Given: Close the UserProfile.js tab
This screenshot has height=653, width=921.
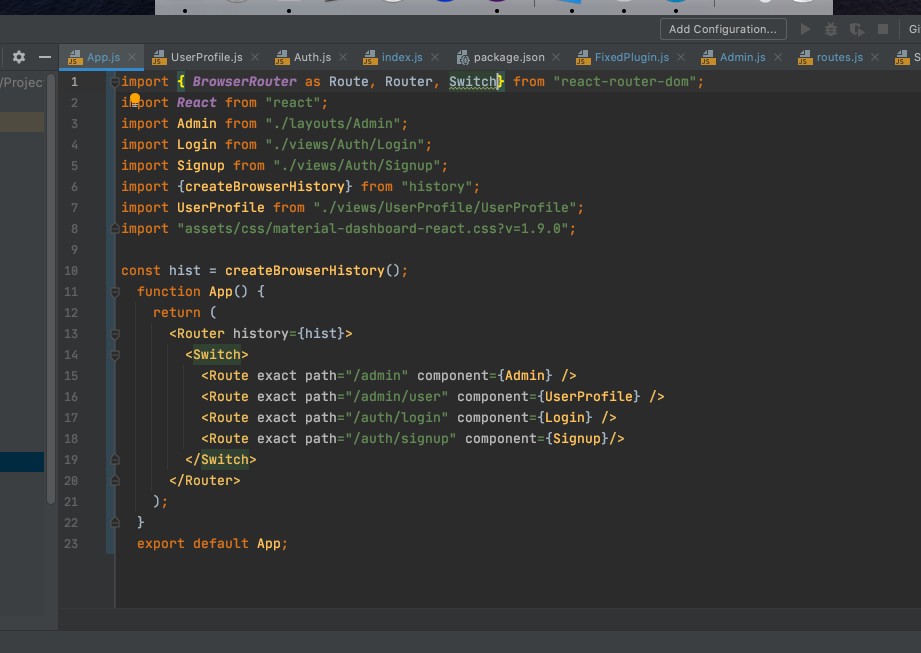Looking at the screenshot, I should tap(254, 58).
